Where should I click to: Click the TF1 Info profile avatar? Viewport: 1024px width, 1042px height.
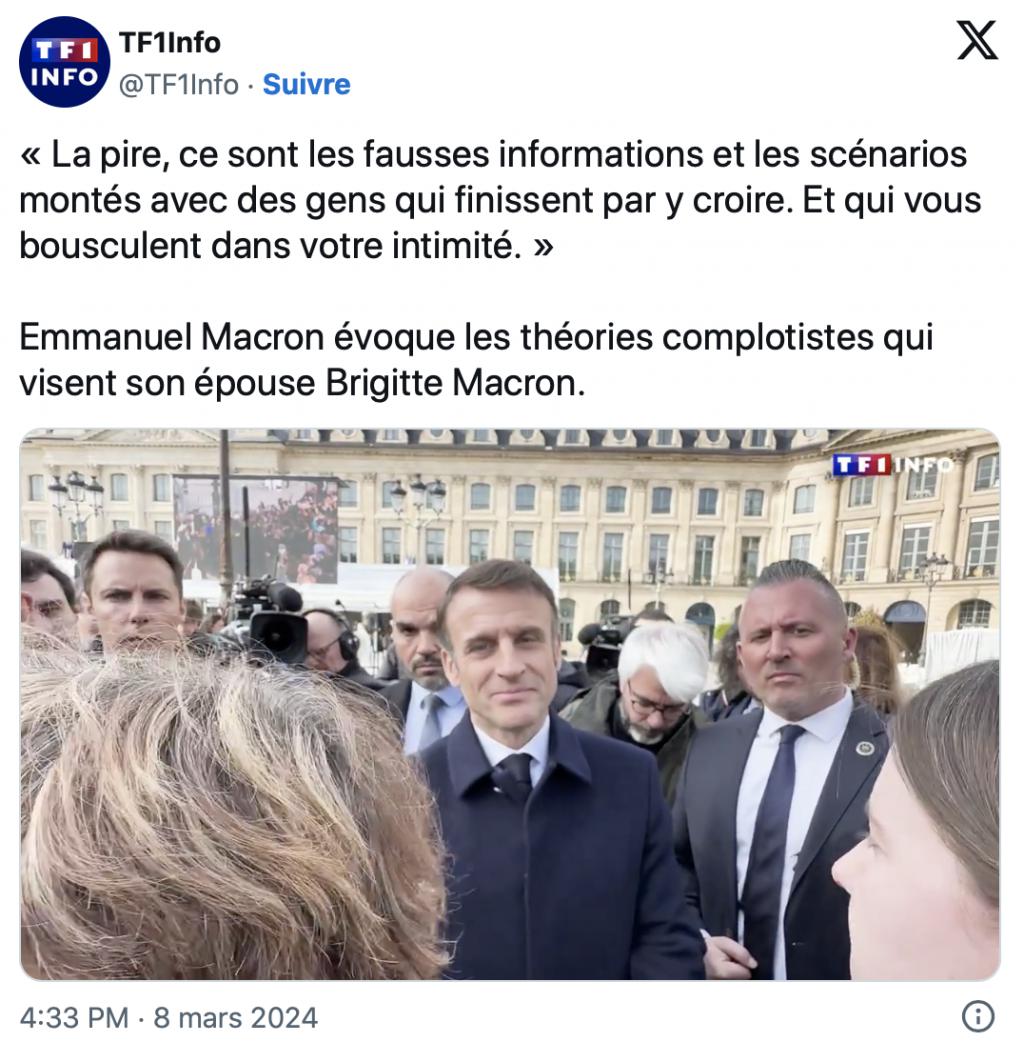64,62
